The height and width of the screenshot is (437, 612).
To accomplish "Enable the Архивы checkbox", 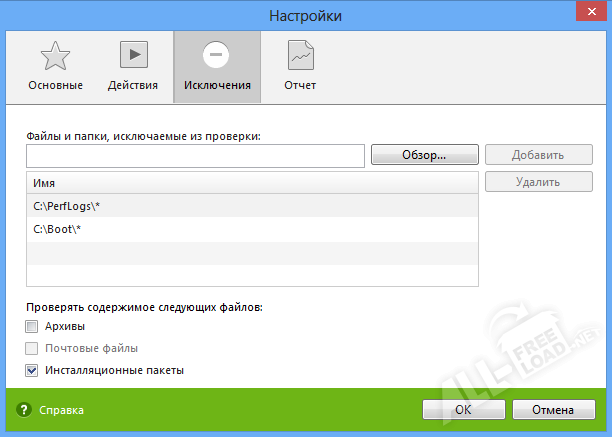I will pos(33,327).
